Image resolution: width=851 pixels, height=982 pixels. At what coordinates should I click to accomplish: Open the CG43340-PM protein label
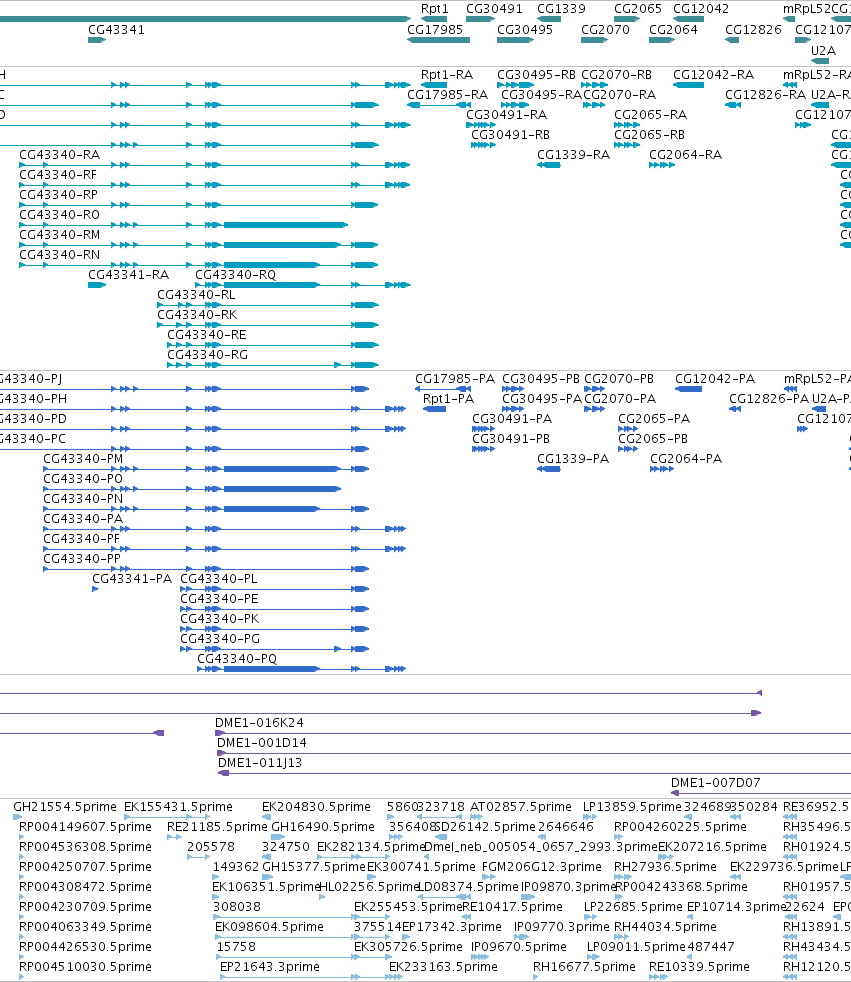(83, 459)
